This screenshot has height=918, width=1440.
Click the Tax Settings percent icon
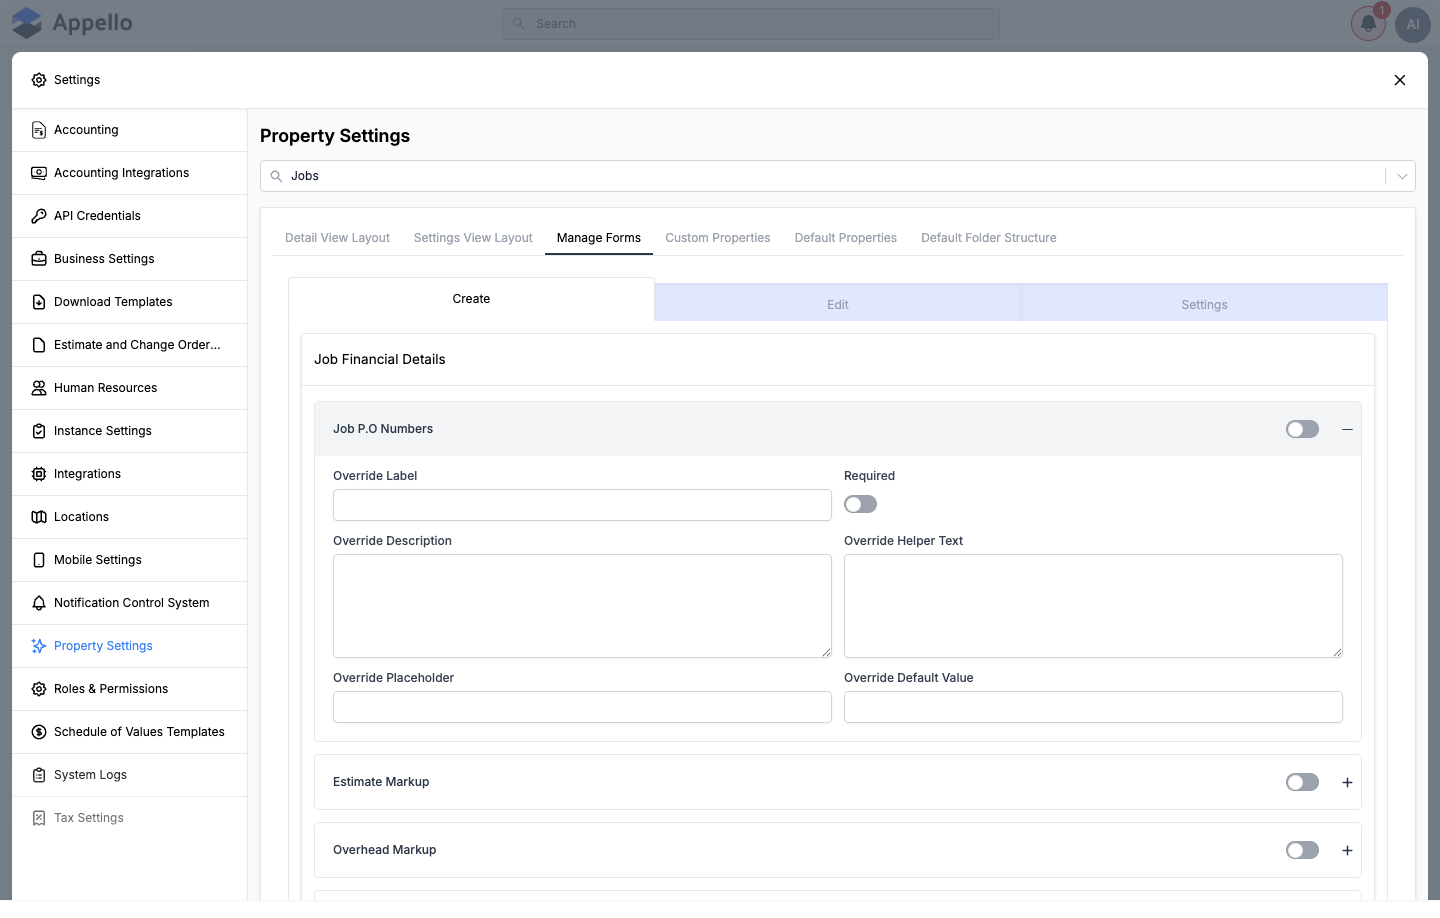click(39, 818)
